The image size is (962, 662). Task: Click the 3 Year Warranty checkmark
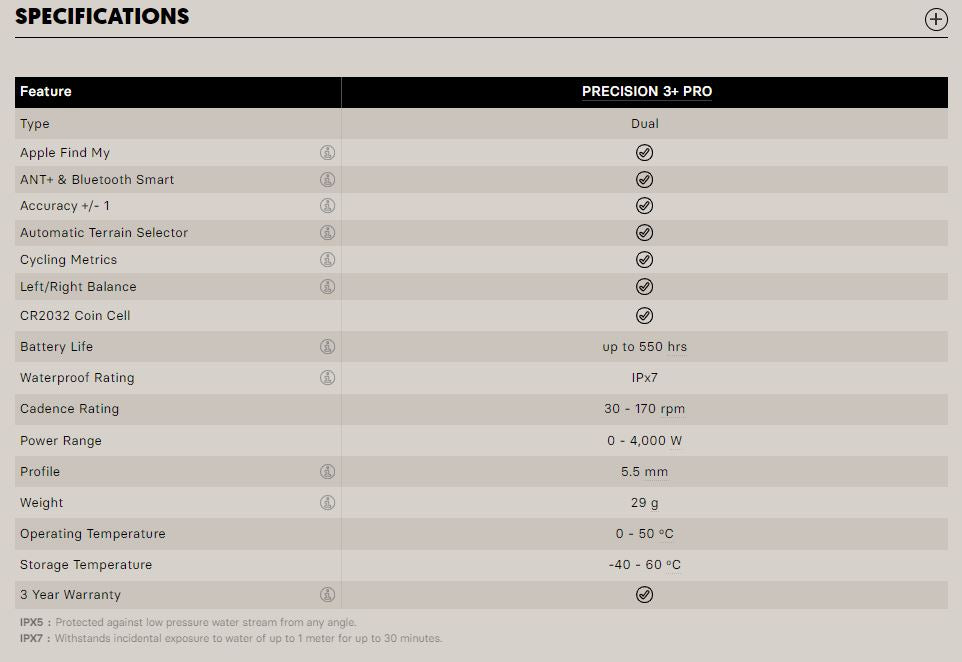click(645, 594)
